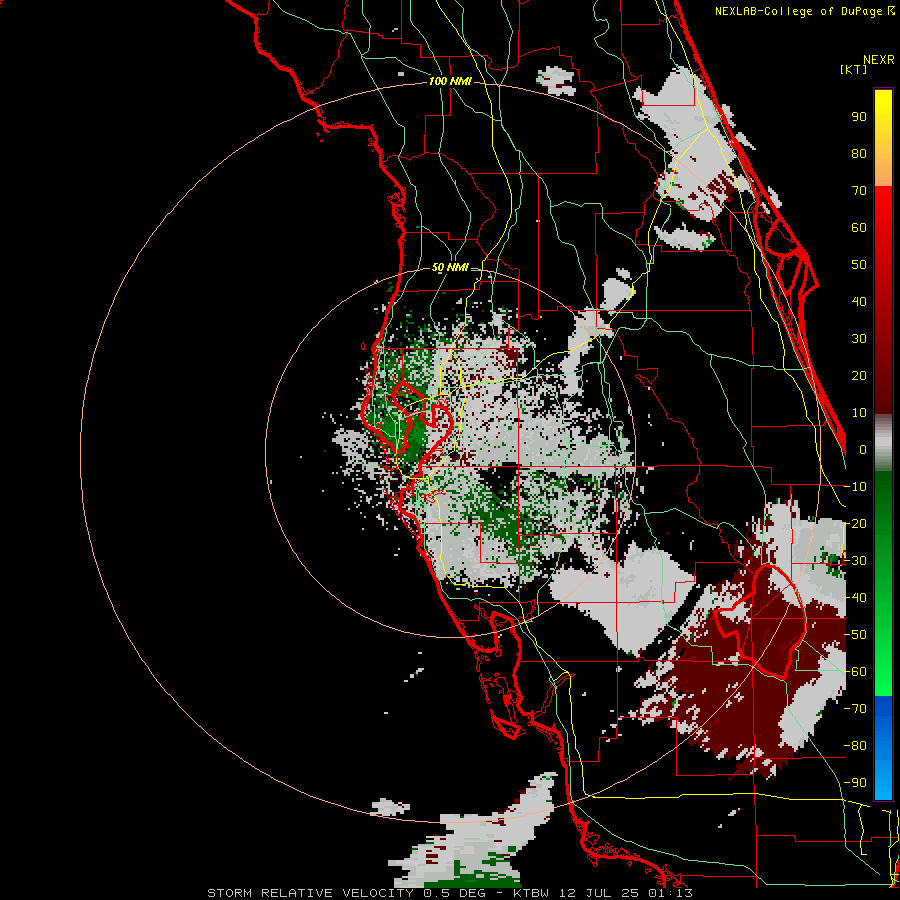Click the 100 NMI range ring label
The width and height of the screenshot is (900, 900).
click(x=450, y=81)
